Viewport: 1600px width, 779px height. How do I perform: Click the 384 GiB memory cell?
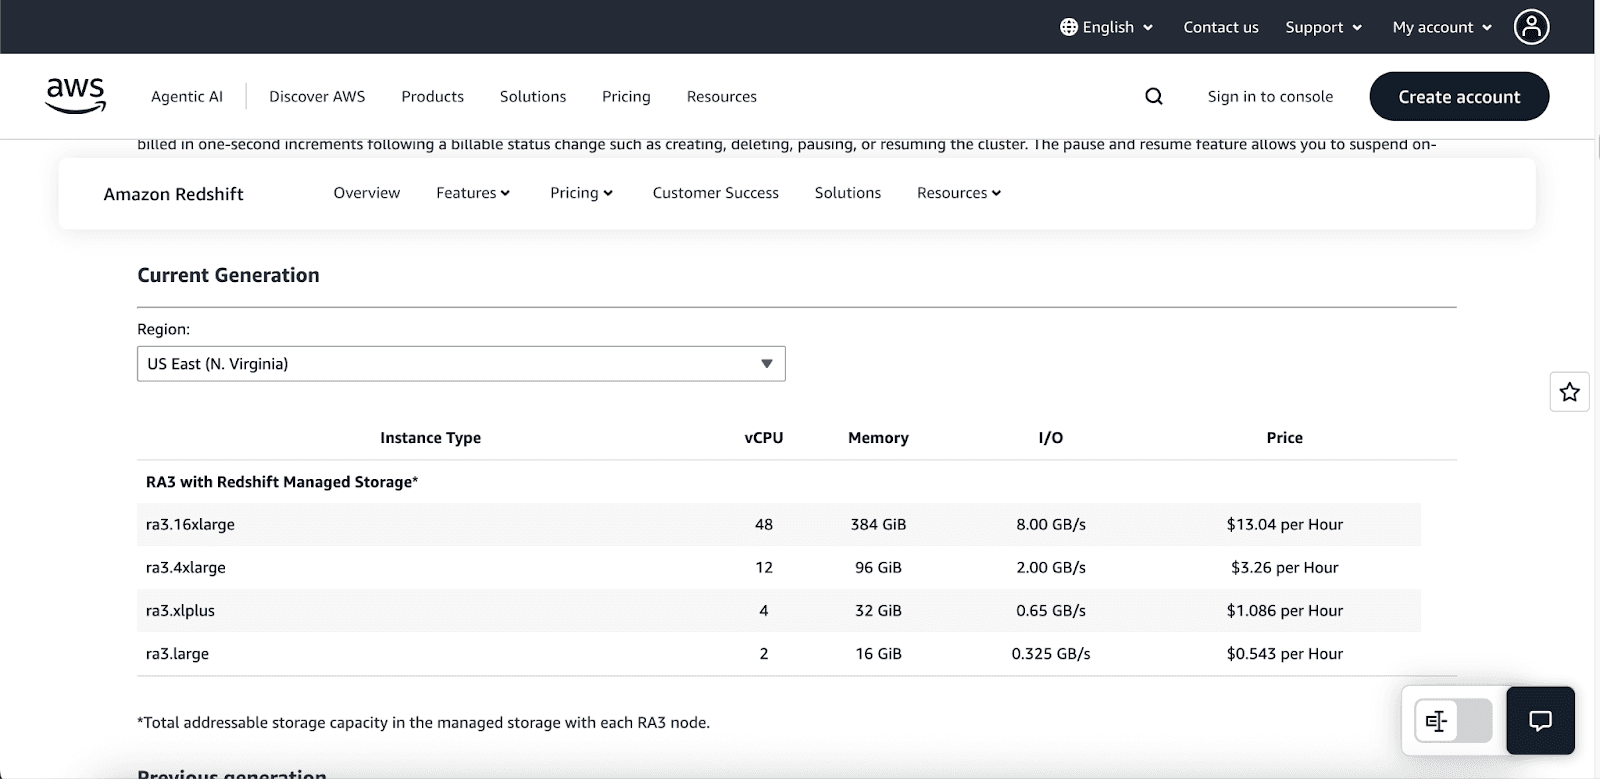[x=878, y=524]
